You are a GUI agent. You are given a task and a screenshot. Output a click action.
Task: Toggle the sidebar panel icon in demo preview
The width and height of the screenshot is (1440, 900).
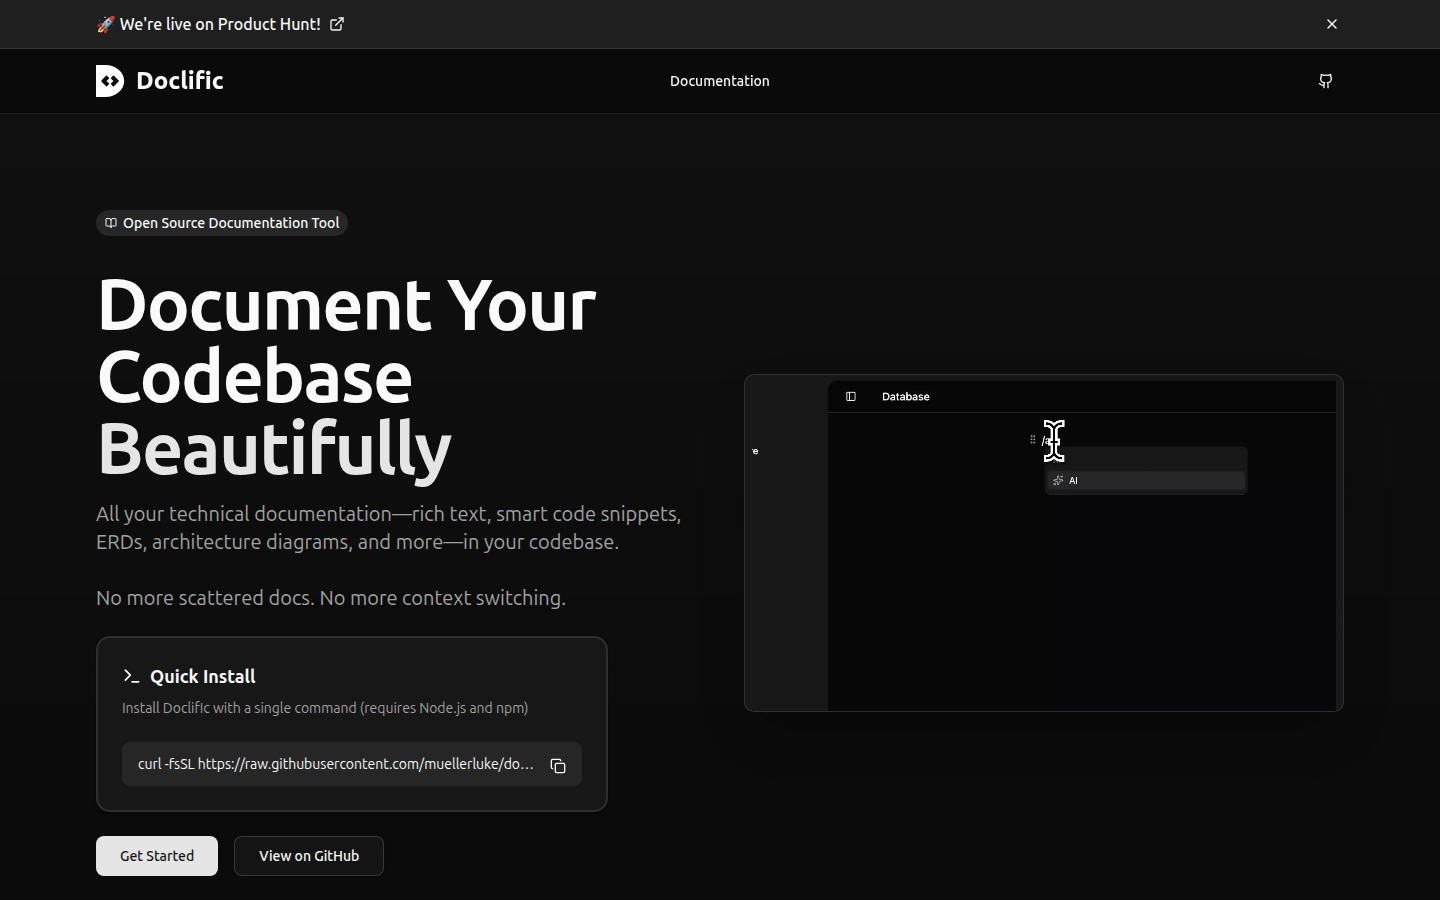point(851,397)
